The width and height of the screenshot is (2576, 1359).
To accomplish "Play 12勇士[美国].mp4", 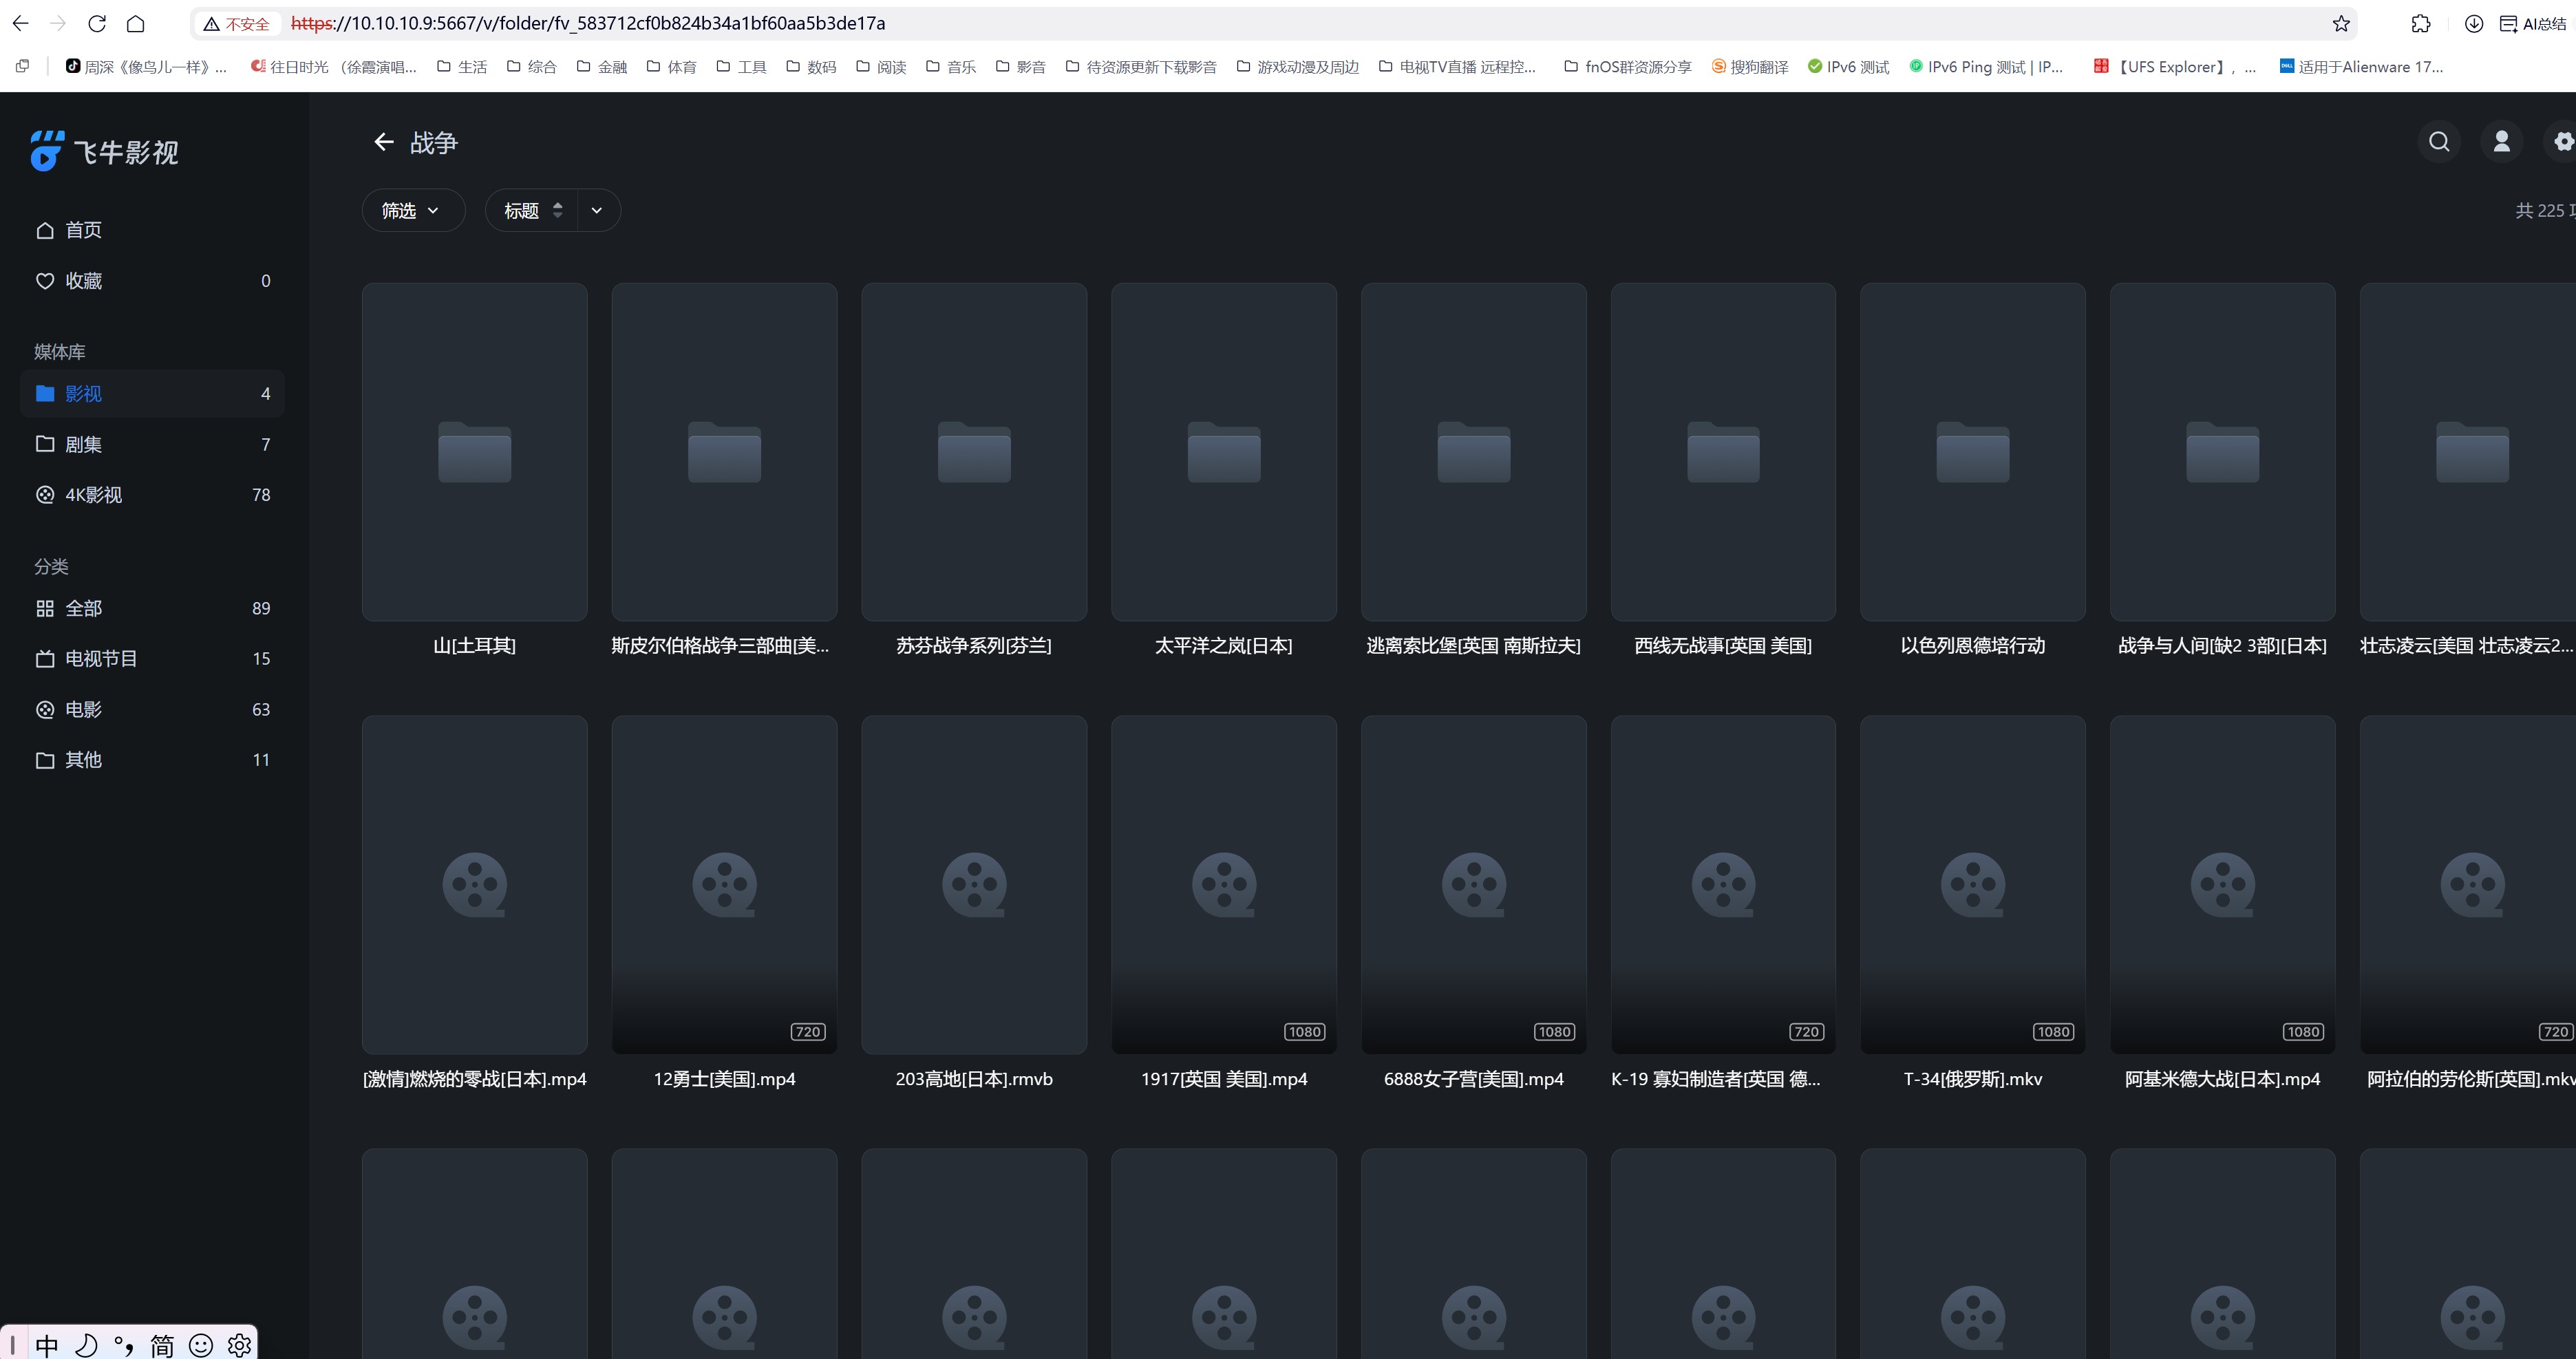I will (724, 885).
